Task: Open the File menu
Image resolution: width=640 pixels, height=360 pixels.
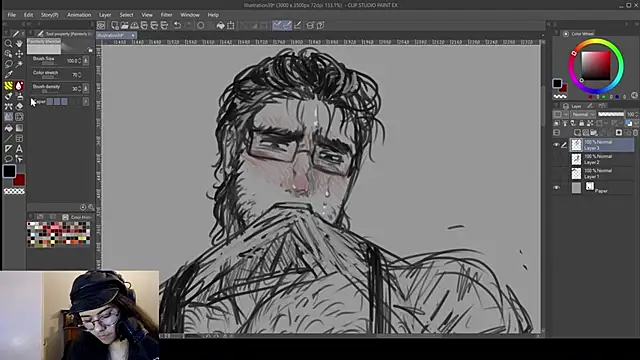Action: tap(11, 15)
